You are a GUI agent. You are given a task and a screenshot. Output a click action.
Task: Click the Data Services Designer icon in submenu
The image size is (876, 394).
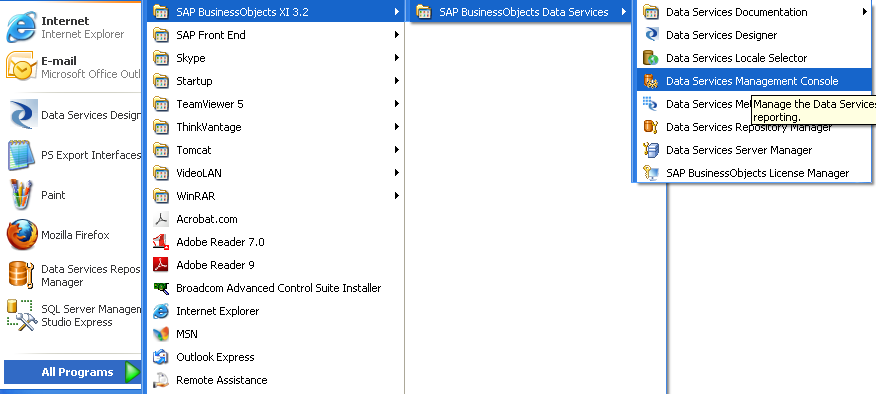pyautogui.click(x=651, y=35)
